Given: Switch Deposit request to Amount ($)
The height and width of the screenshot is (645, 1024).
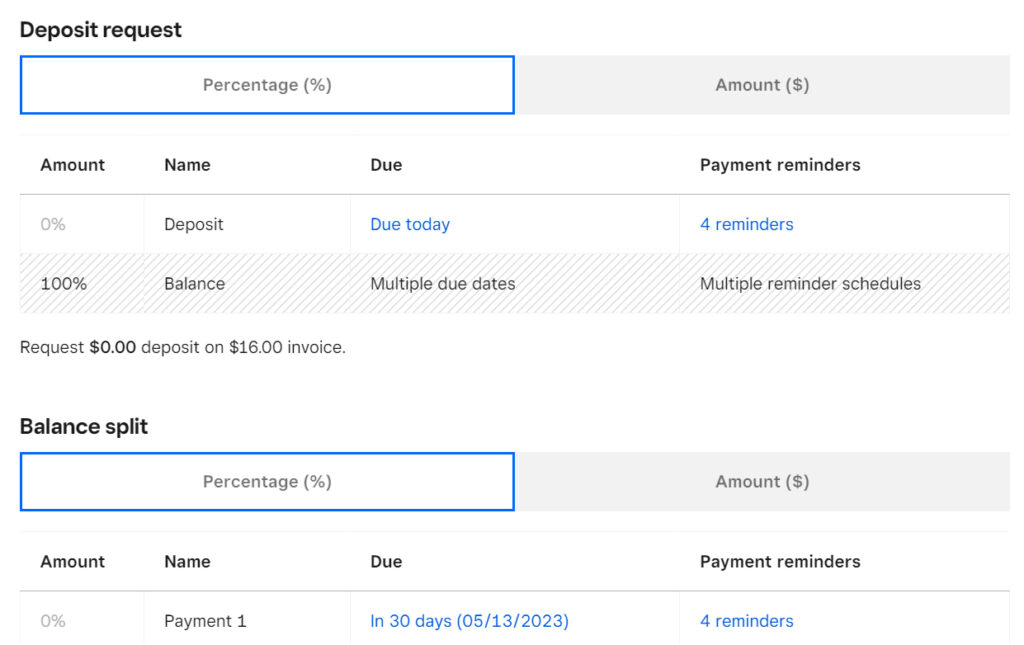Looking at the screenshot, I should [x=762, y=85].
